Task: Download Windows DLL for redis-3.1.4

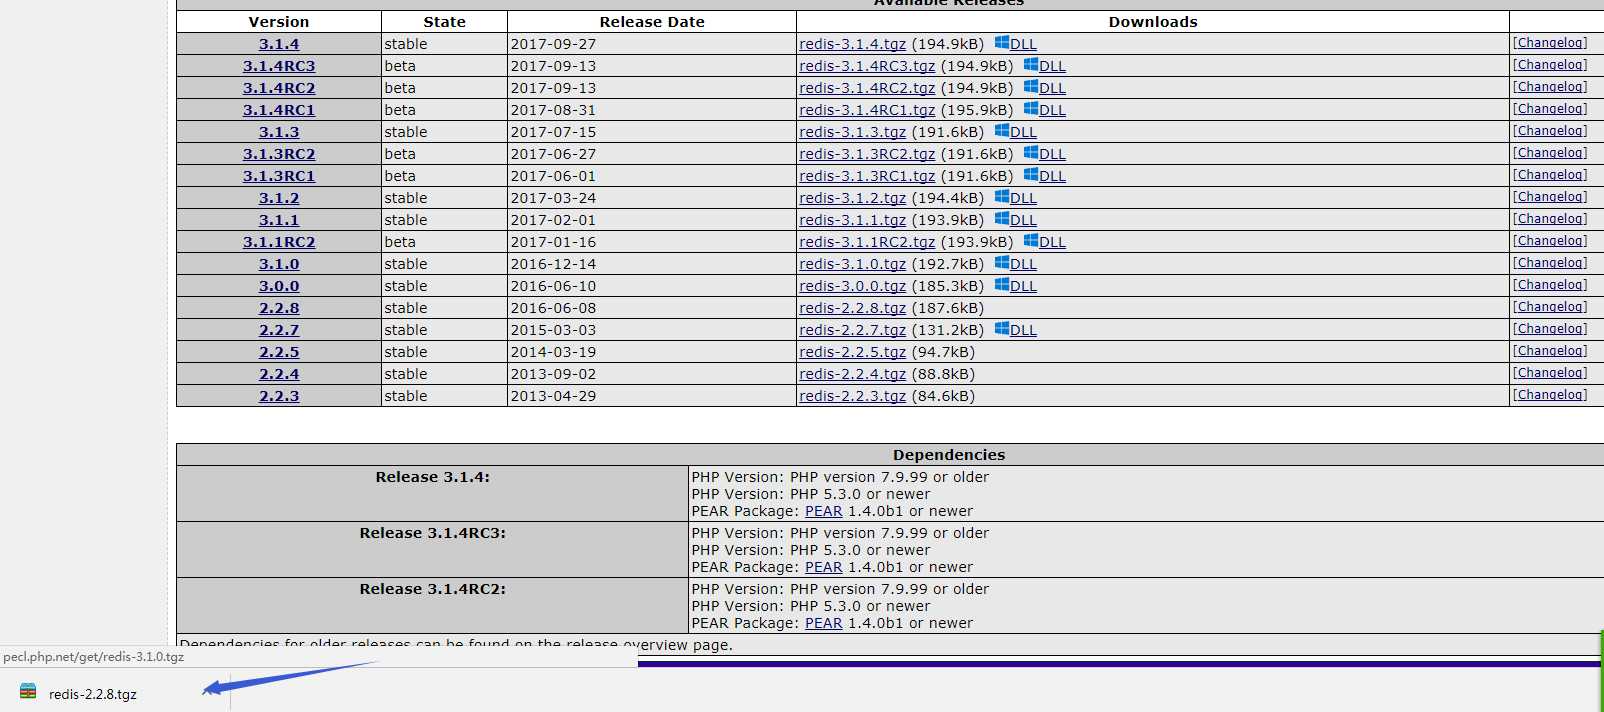Action: [x=1016, y=44]
